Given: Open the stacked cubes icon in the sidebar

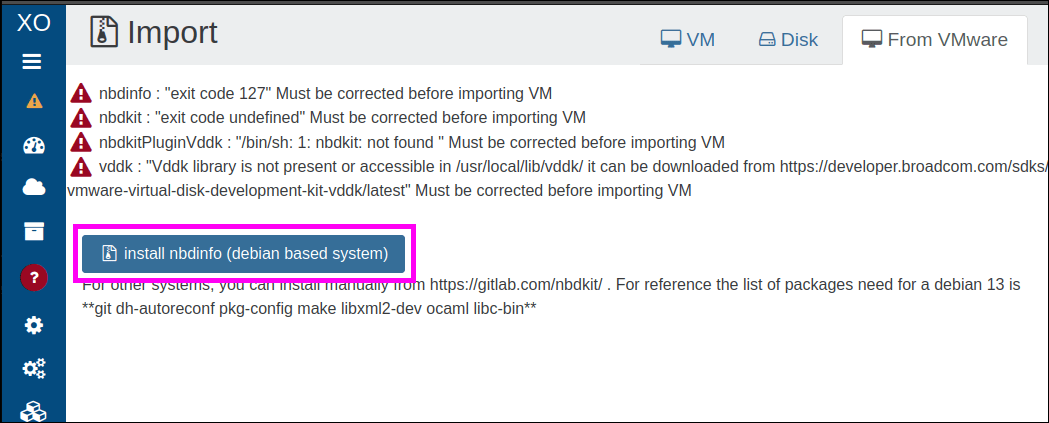Looking at the screenshot, I should [33, 411].
